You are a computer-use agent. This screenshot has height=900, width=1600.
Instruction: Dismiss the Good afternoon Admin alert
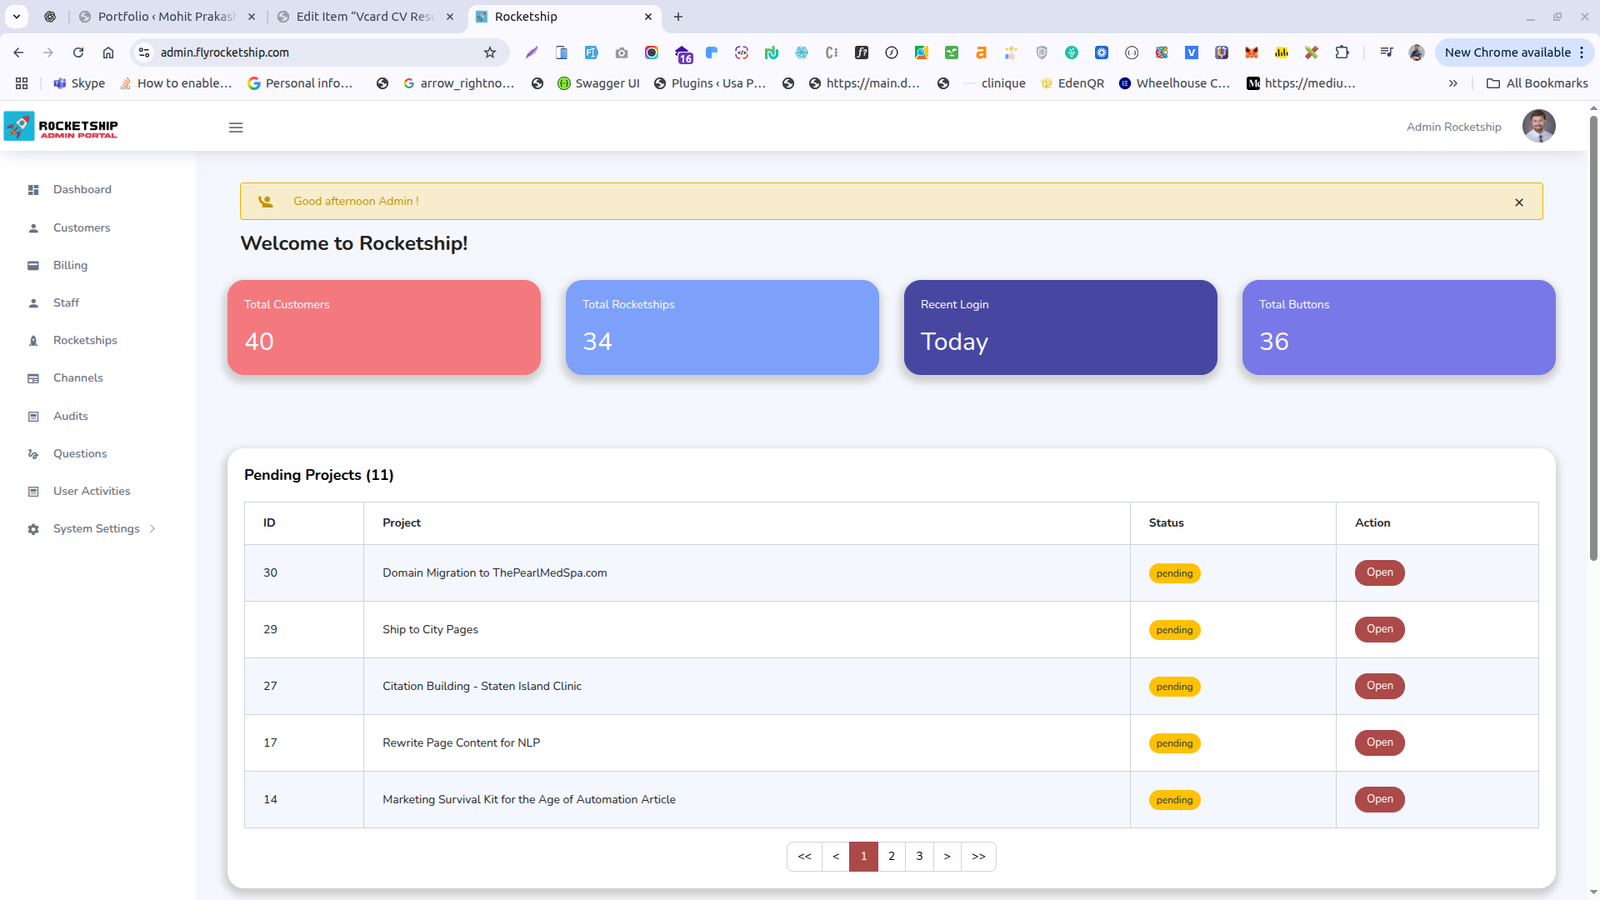point(1518,201)
